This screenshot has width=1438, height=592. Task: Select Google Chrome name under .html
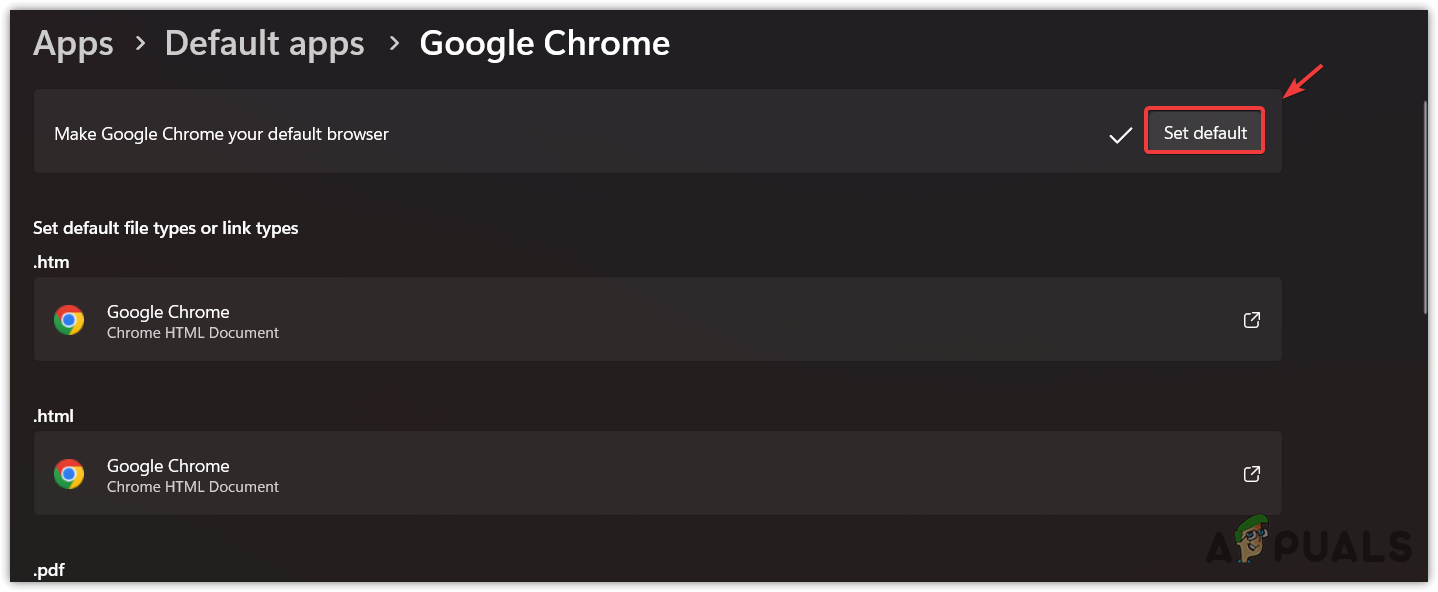tap(168, 466)
